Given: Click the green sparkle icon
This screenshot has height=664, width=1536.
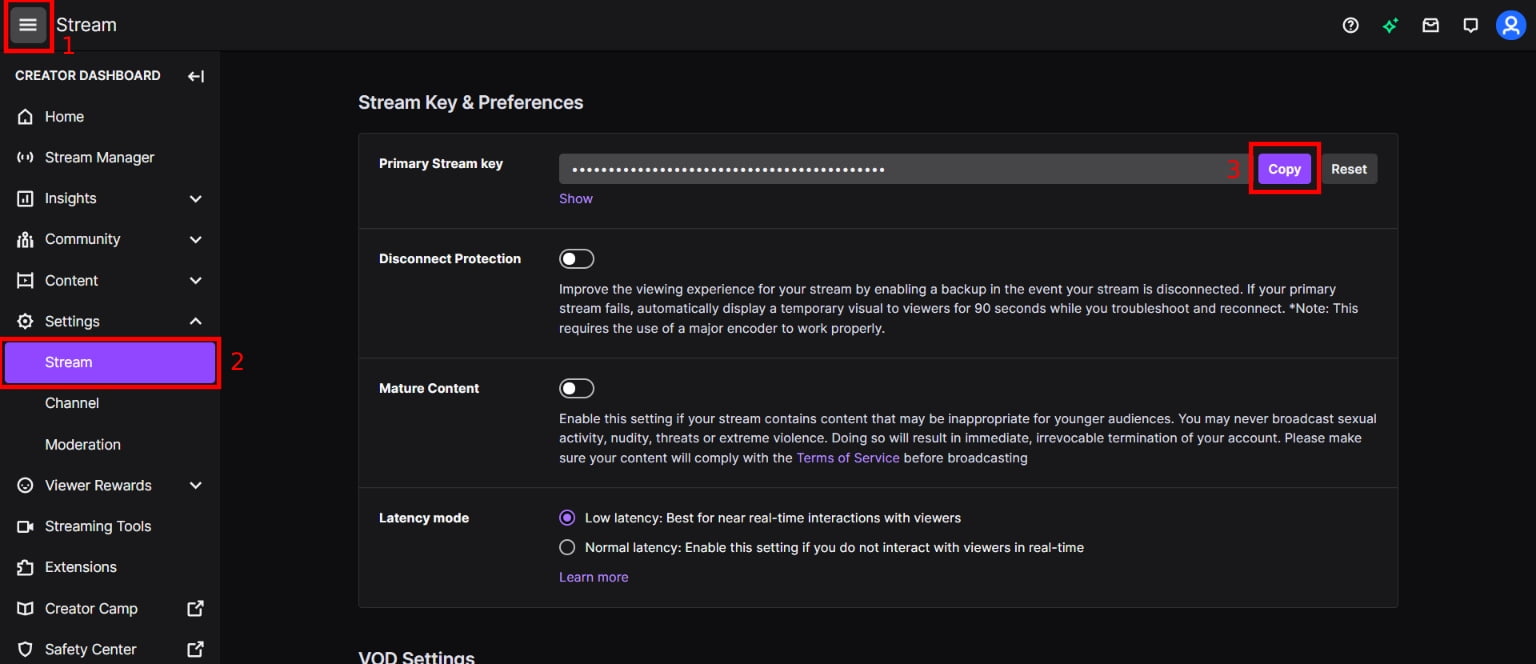Looking at the screenshot, I should coord(1390,25).
